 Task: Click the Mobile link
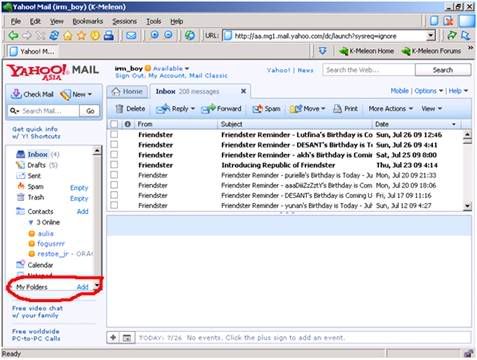tap(399, 91)
